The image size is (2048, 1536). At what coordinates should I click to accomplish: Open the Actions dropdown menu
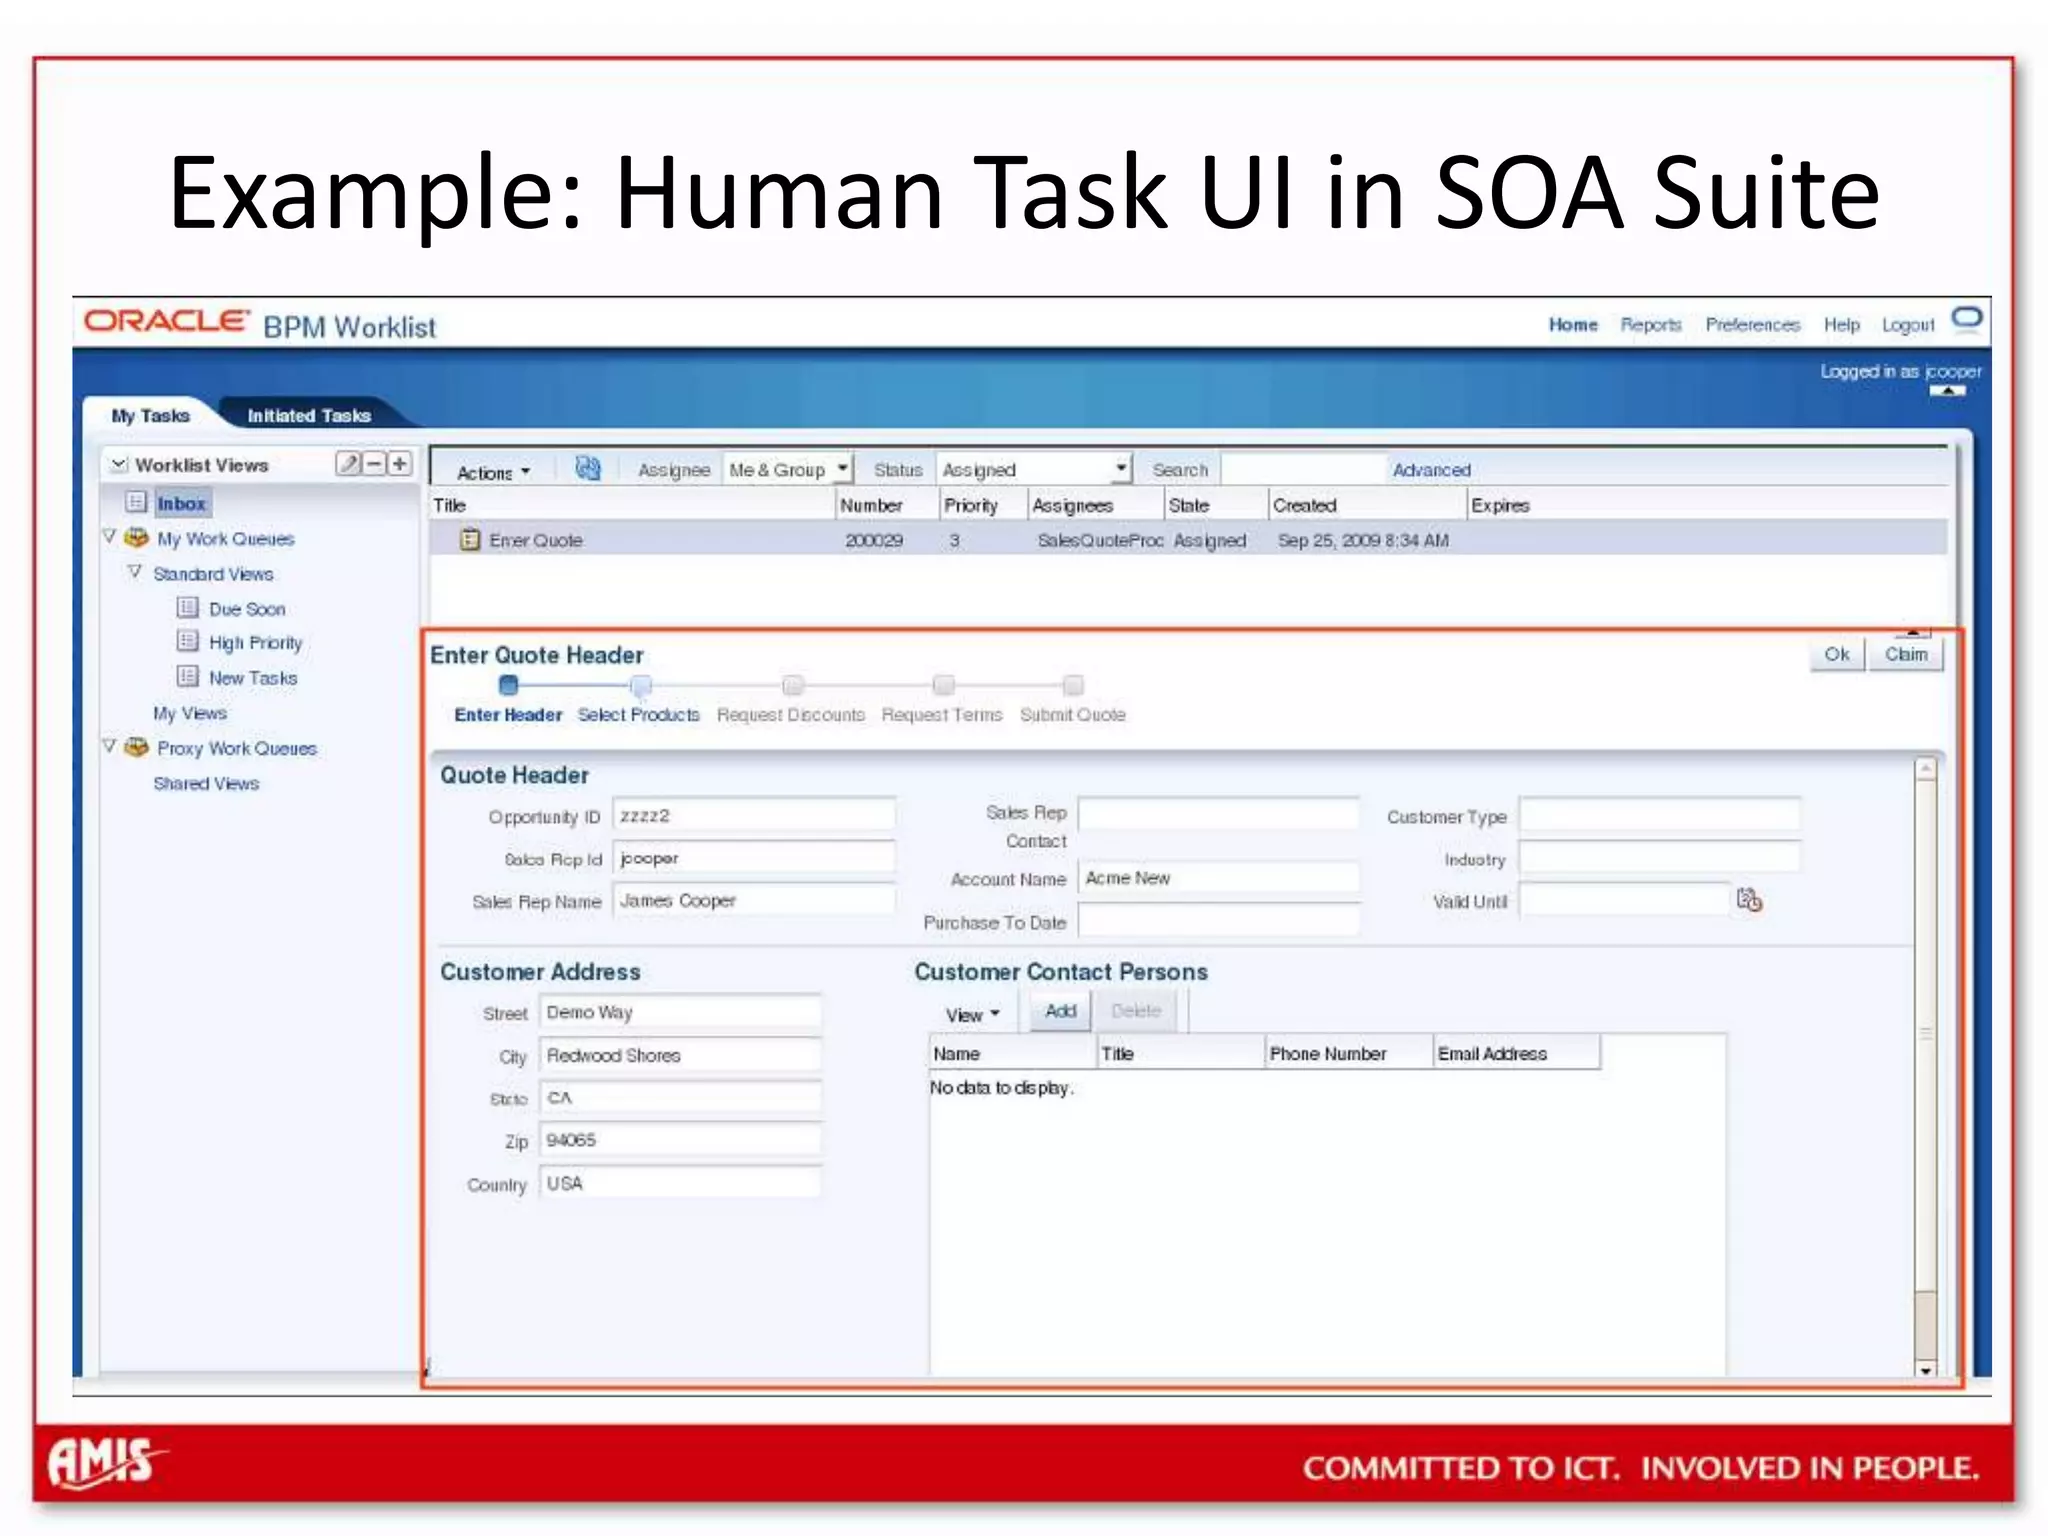pos(493,472)
